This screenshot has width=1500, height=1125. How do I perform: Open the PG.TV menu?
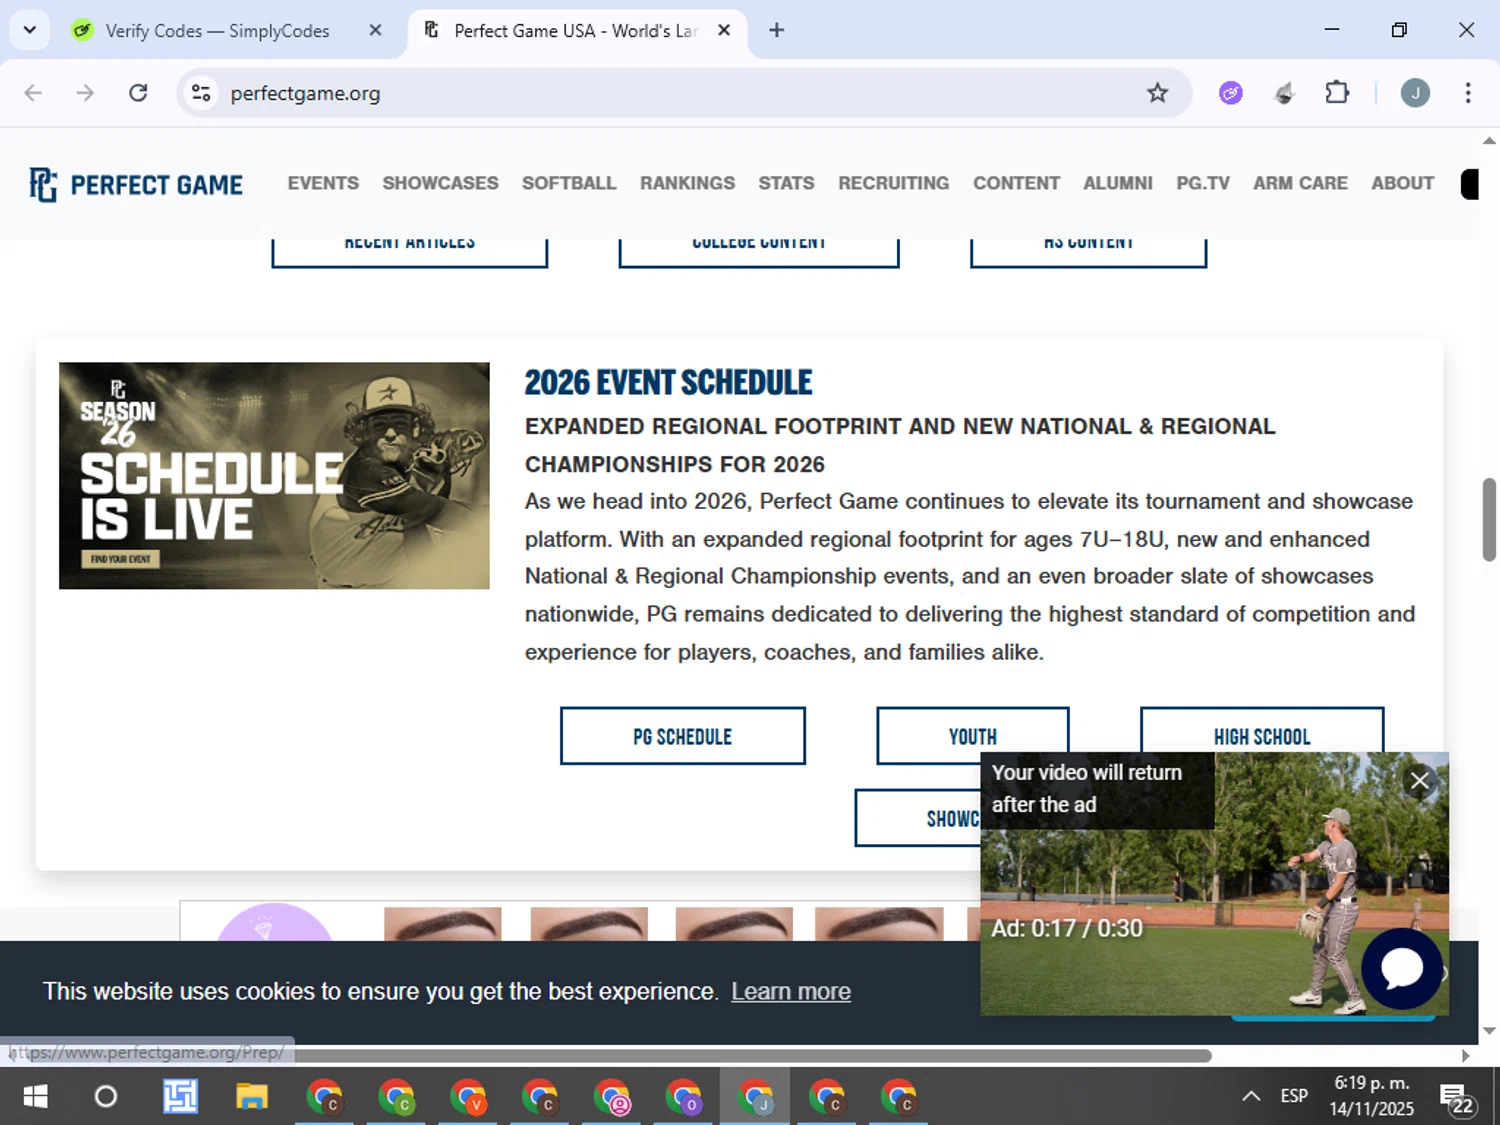tap(1203, 183)
